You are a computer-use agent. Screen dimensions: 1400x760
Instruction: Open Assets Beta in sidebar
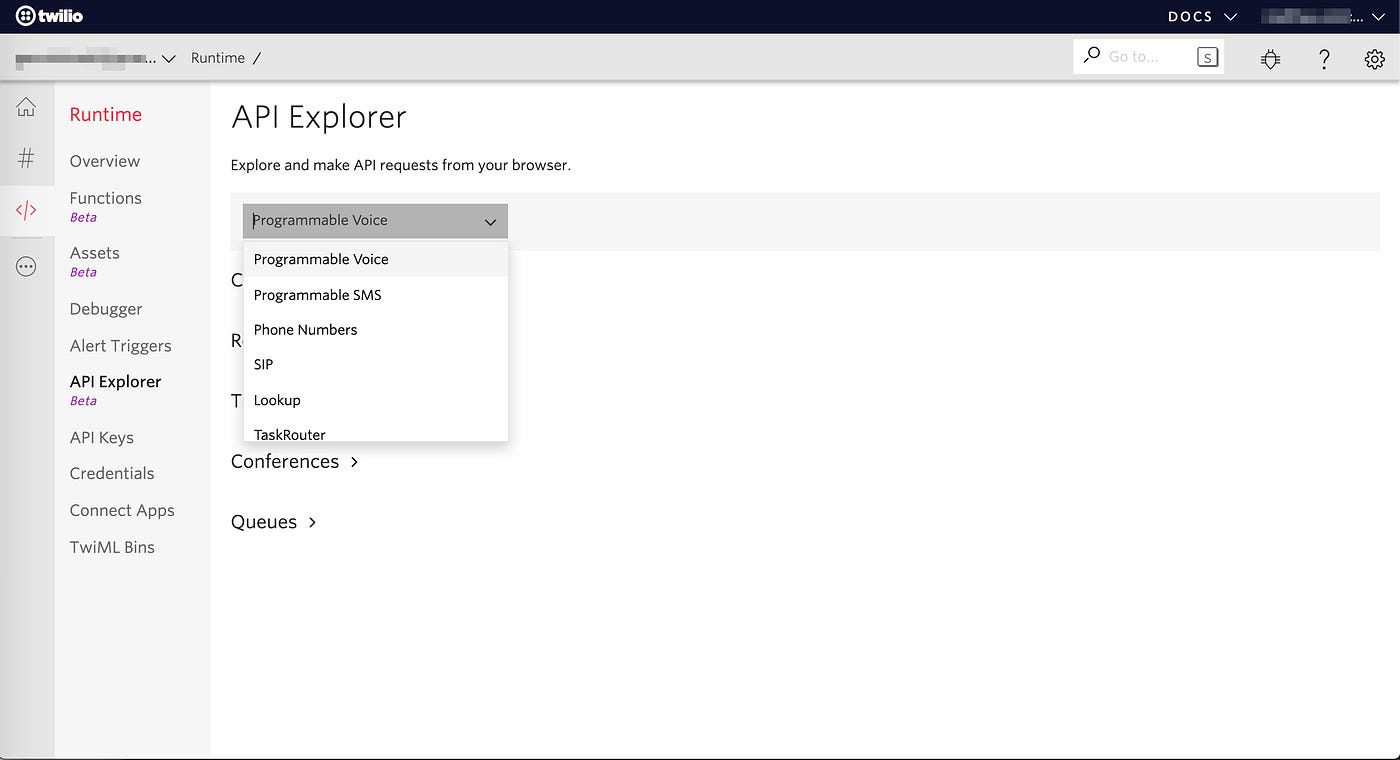pyautogui.click(x=95, y=261)
